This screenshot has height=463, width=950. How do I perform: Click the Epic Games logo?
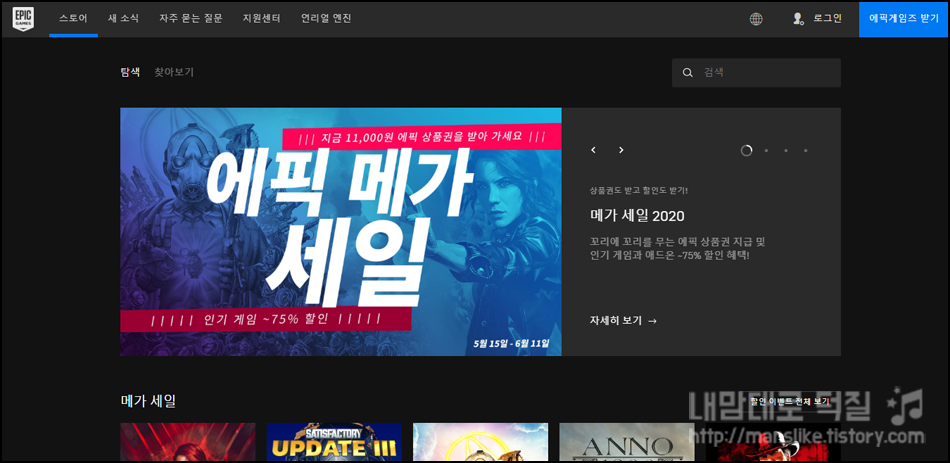pos(23,19)
